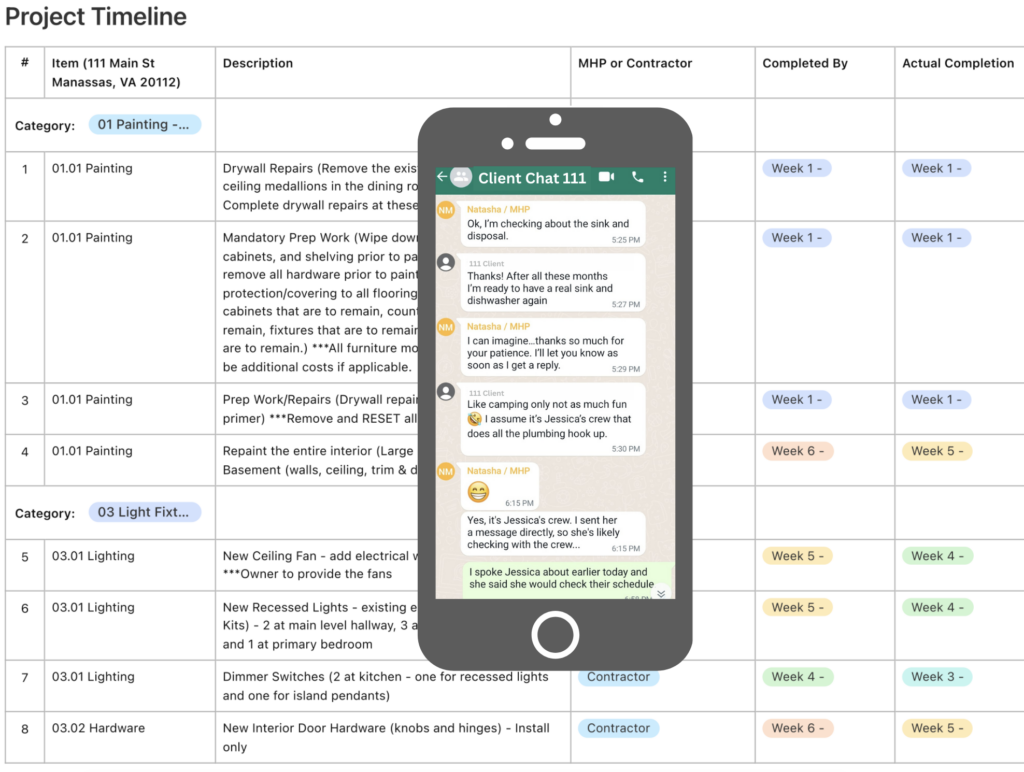Image resolution: width=1024 pixels, height=772 pixels.
Task: Open row 4 Completed By 'Week 6 -' tag
Action: [797, 451]
